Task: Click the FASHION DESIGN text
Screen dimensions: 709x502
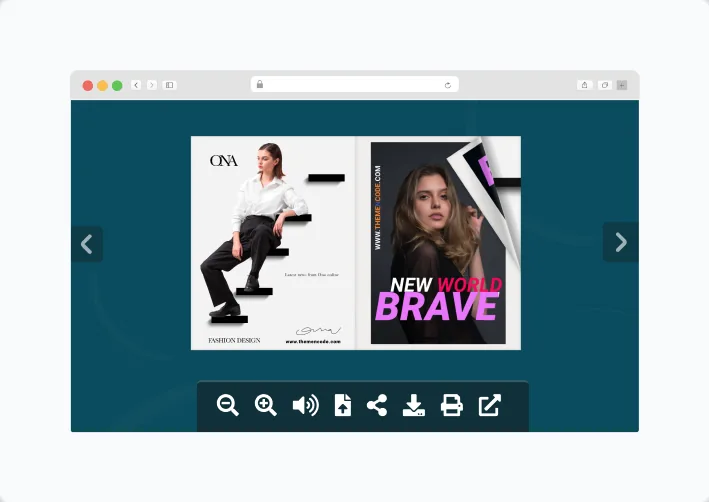Action: (234, 340)
